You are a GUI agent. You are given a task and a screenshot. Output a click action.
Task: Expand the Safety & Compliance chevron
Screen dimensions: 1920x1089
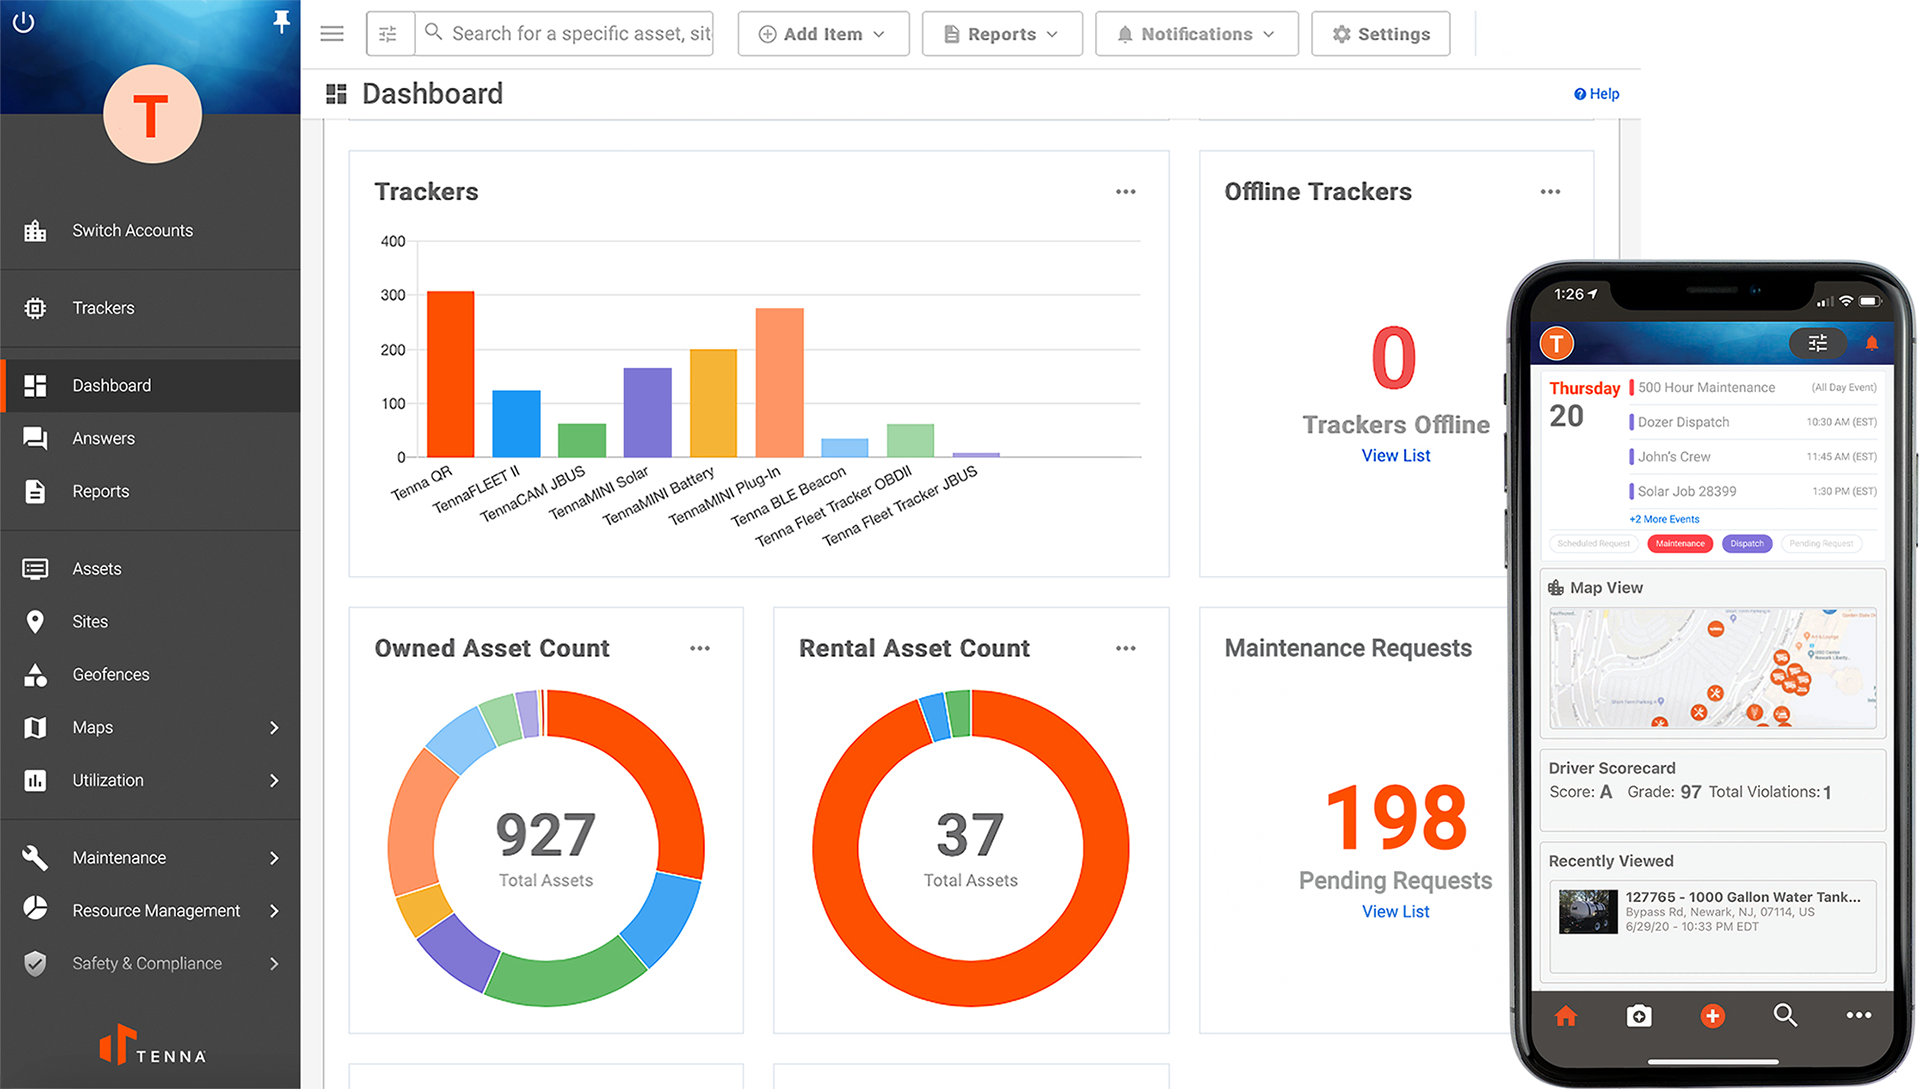[x=274, y=964]
